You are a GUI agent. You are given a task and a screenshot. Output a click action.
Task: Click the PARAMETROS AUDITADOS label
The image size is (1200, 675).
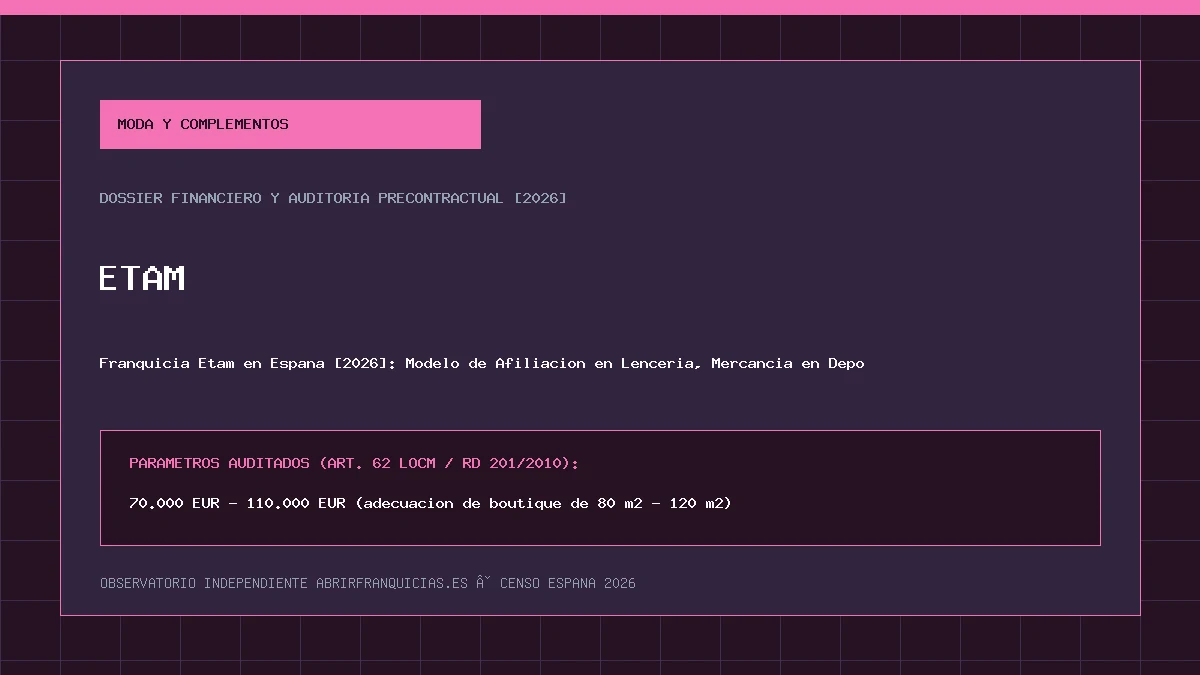coord(354,463)
